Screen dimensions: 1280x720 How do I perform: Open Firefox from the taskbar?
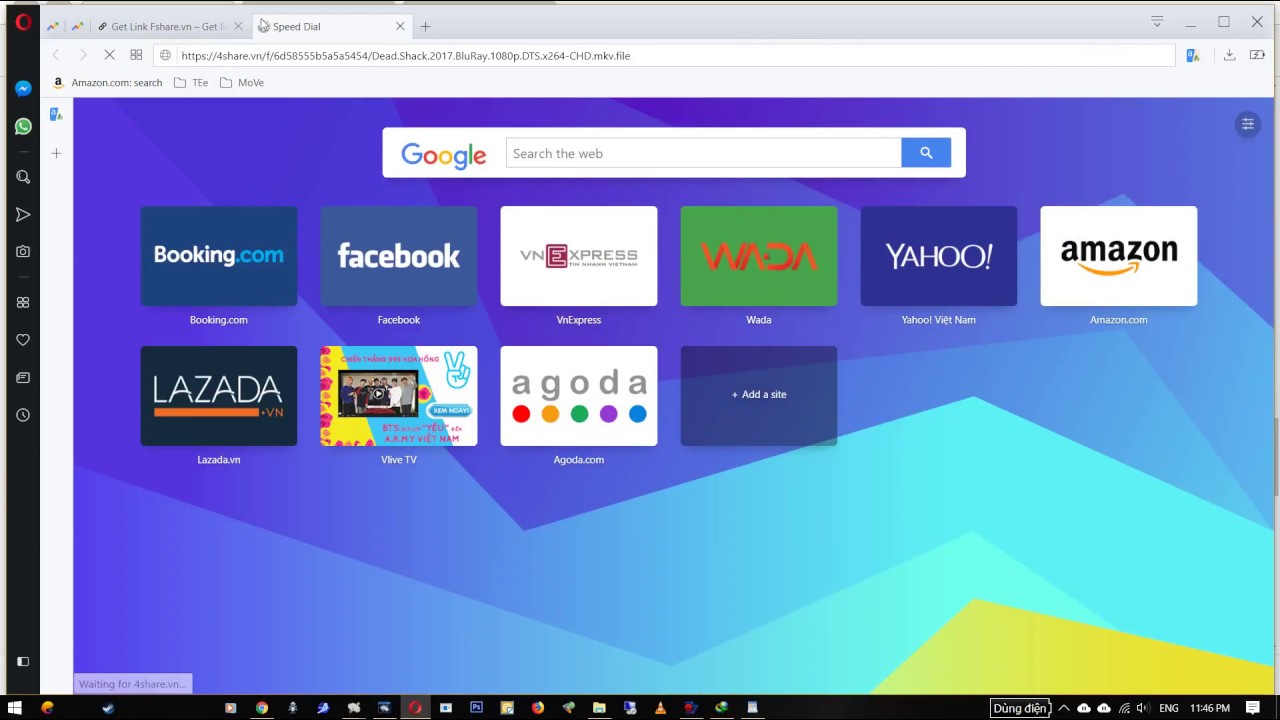tap(538, 708)
